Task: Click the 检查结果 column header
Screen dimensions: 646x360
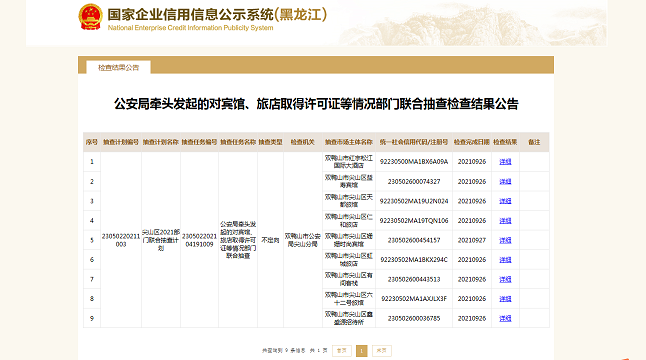Action: pos(505,142)
